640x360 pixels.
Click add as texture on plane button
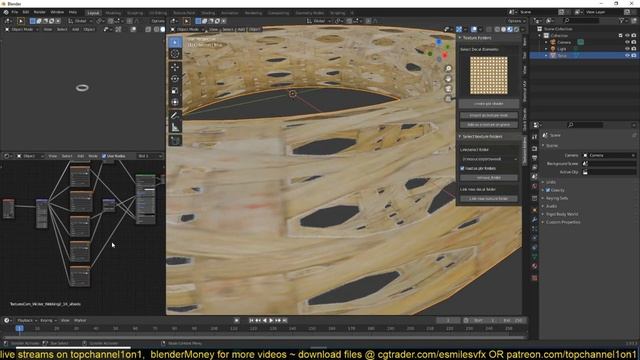(x=489, y=124)
